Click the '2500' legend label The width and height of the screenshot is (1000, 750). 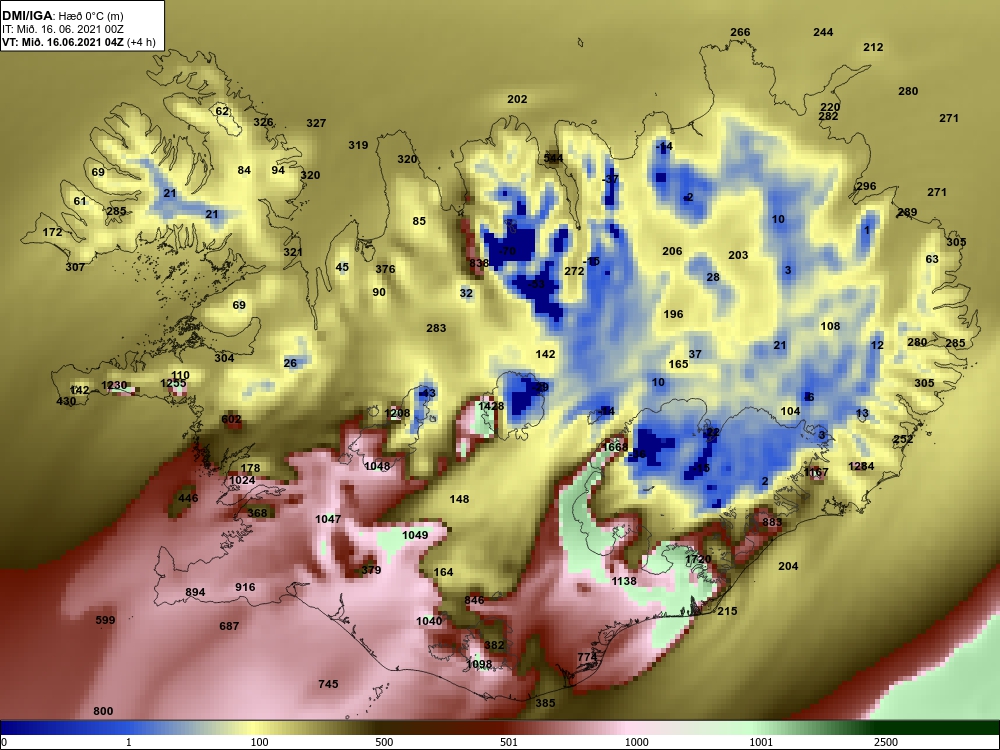point(886,742)
